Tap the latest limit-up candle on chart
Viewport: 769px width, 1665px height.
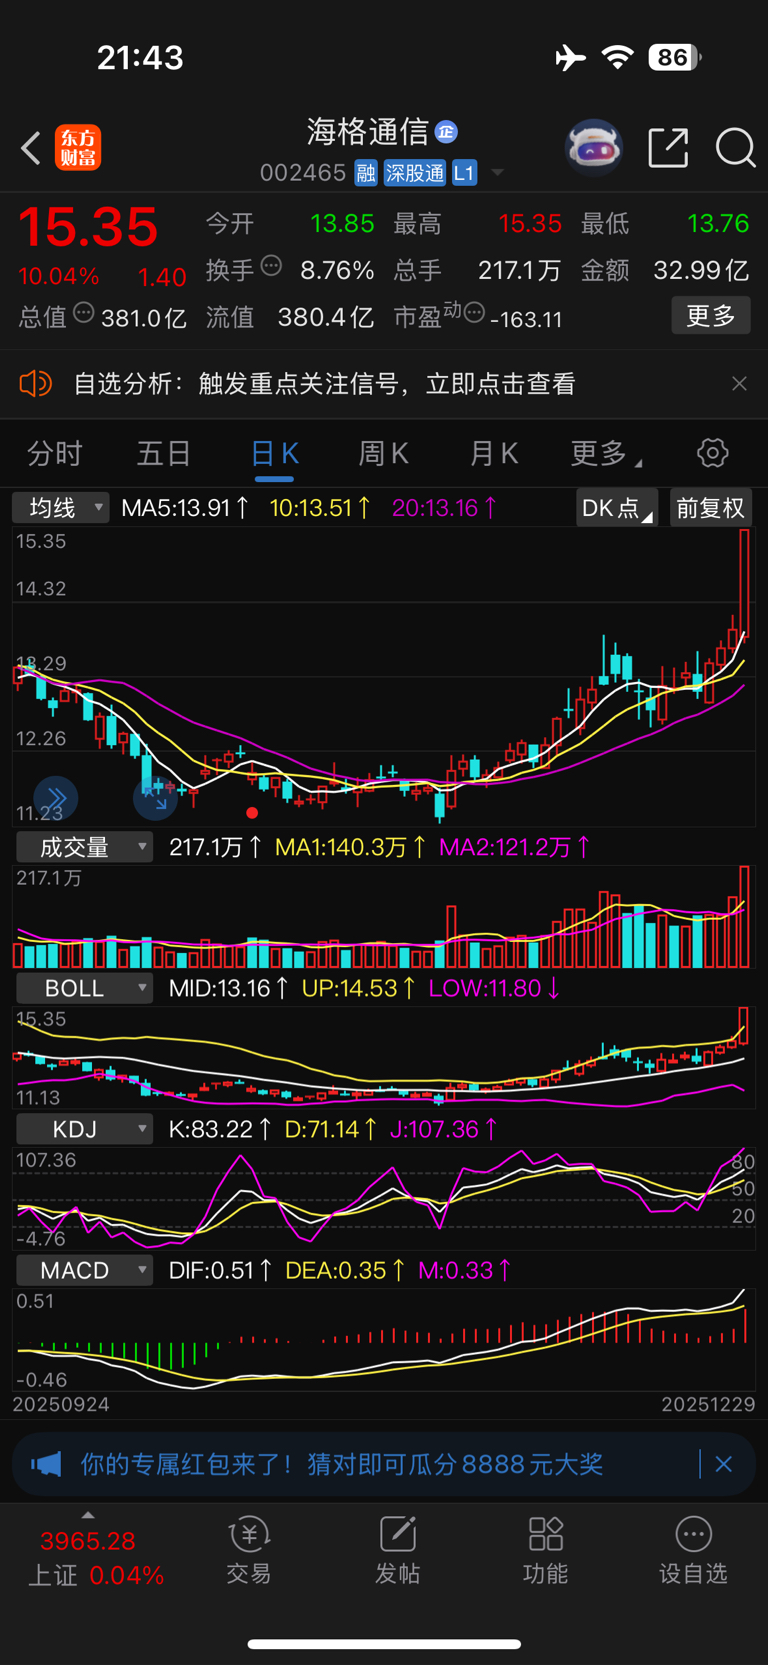pos(745,582)
